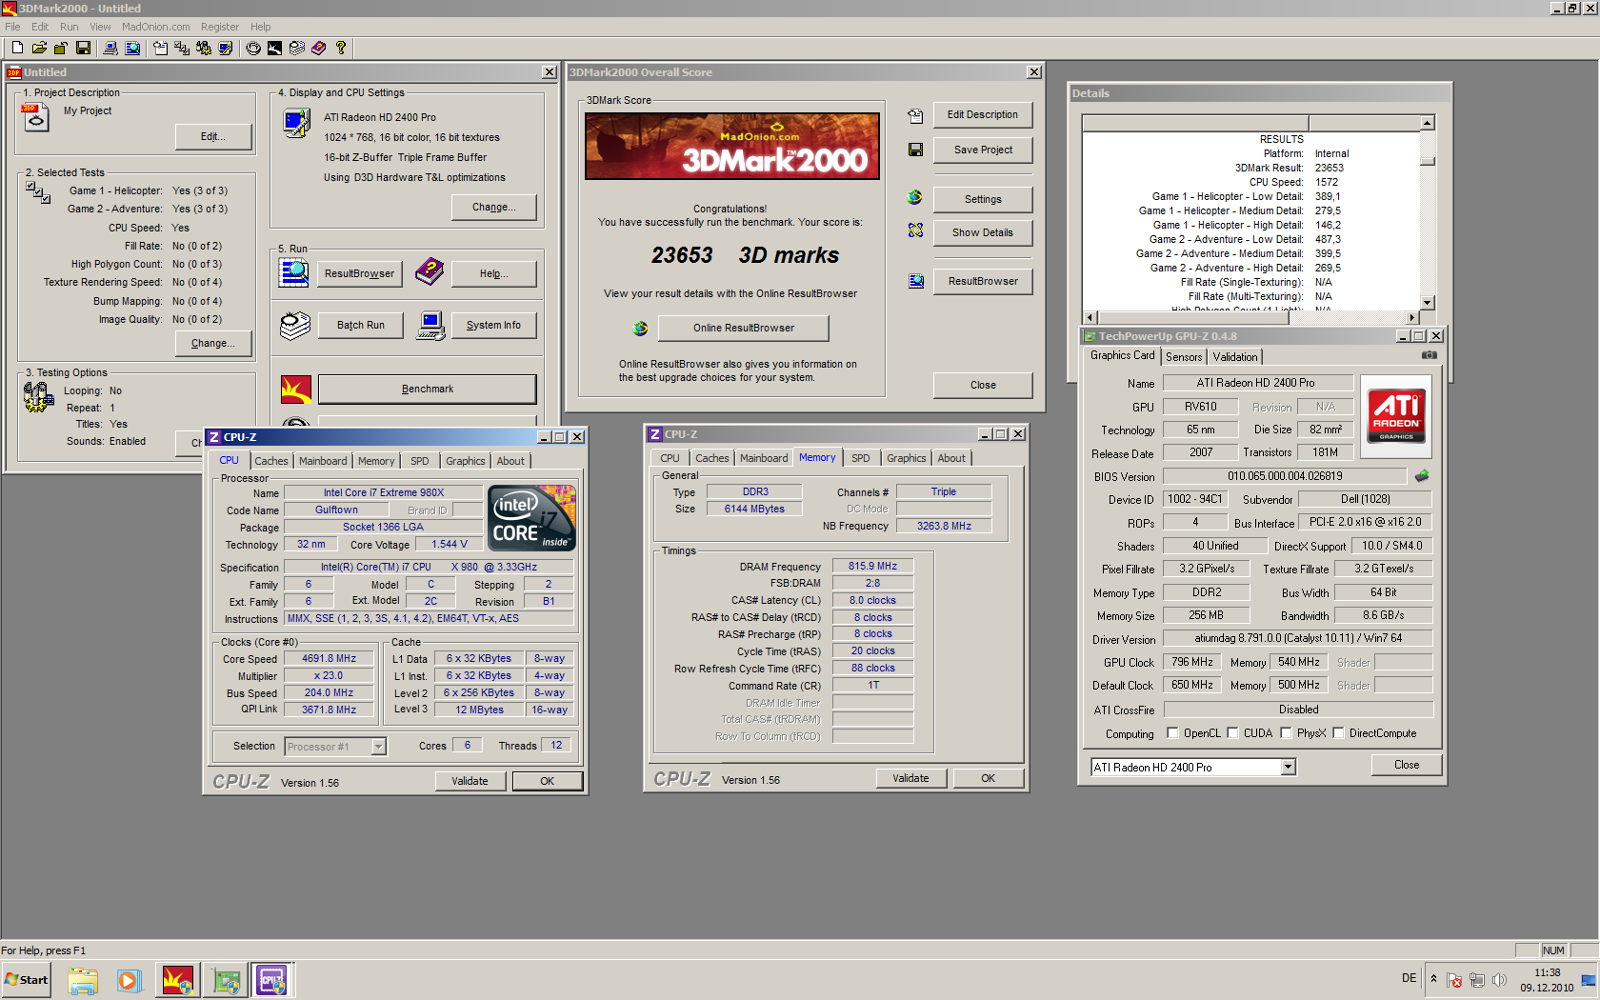Open the Processor #1 selection dropdown
1600x1000 pixels.
point(378,746)
